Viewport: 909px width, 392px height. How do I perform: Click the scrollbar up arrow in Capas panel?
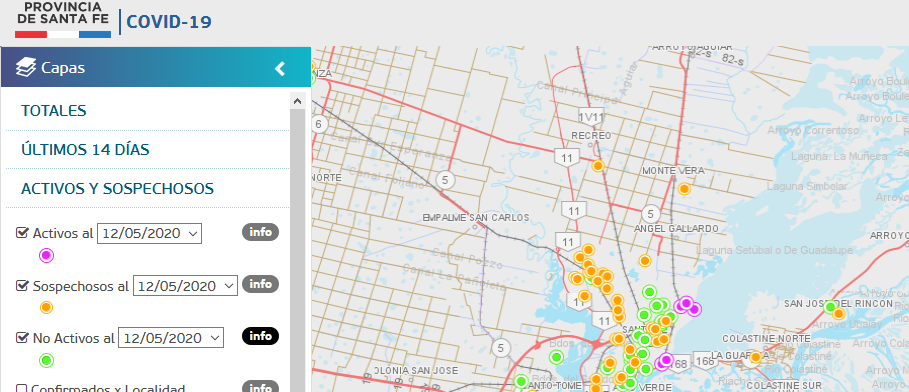pos(297,101)
